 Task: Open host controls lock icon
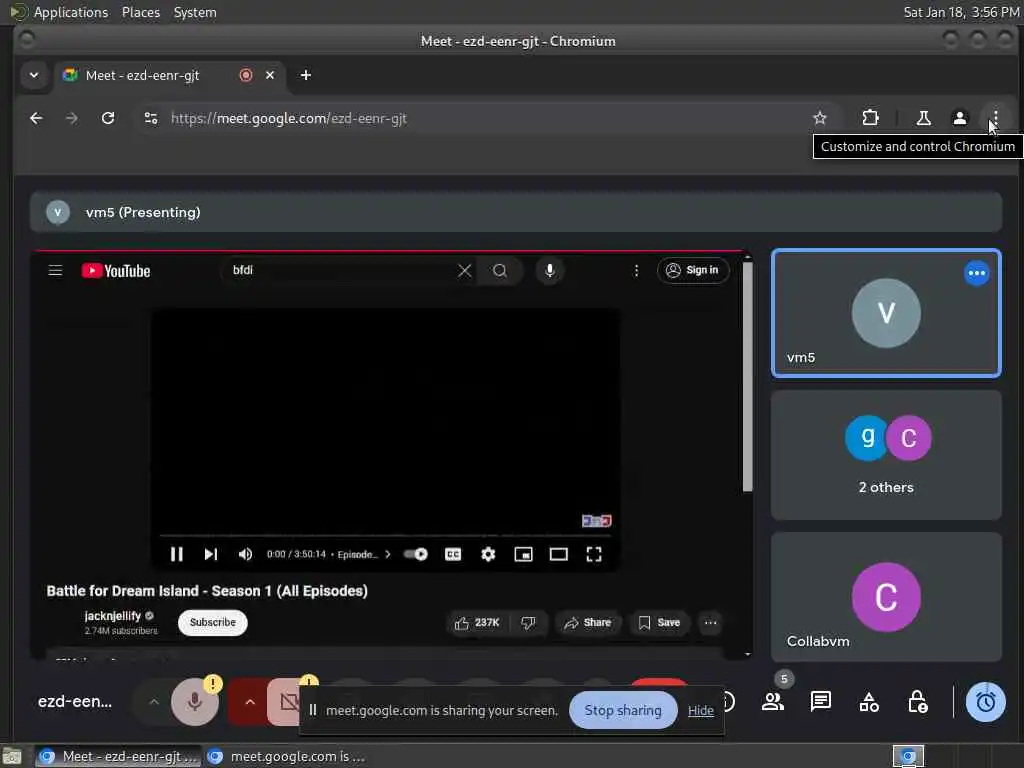(917, 702)
